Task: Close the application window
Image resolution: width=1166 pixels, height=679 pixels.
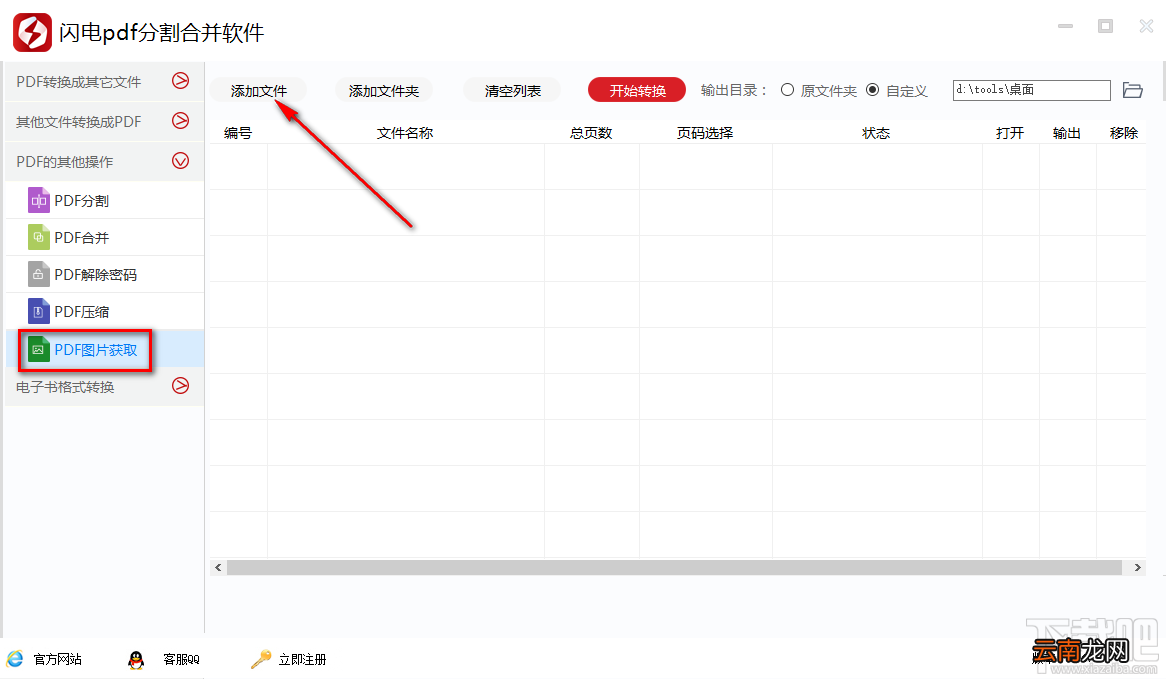Action: (x=1146, y=26)
